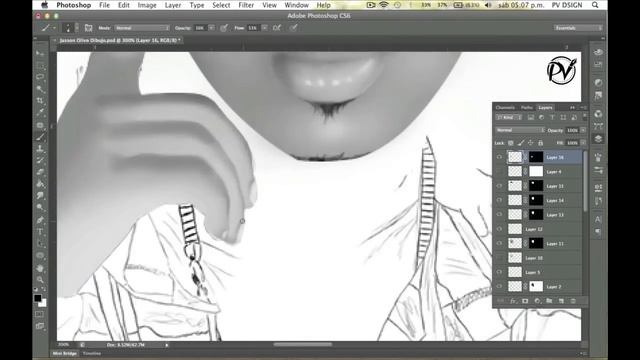Open the Flow value dropdown arrow

(x=264, y=28)
